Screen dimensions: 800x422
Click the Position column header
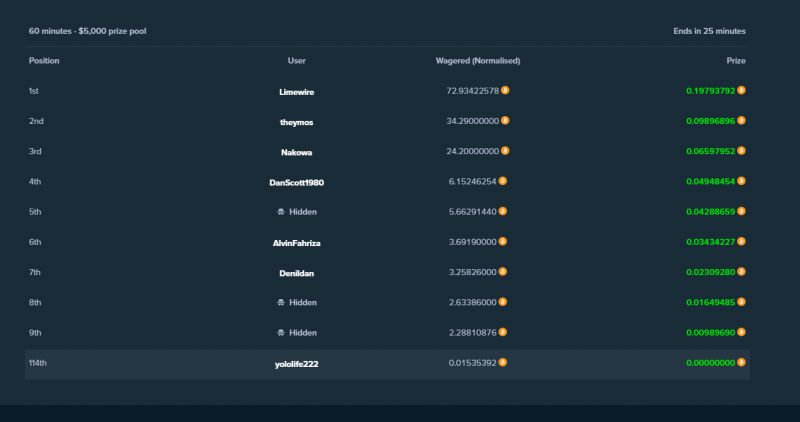click(44, 60)
